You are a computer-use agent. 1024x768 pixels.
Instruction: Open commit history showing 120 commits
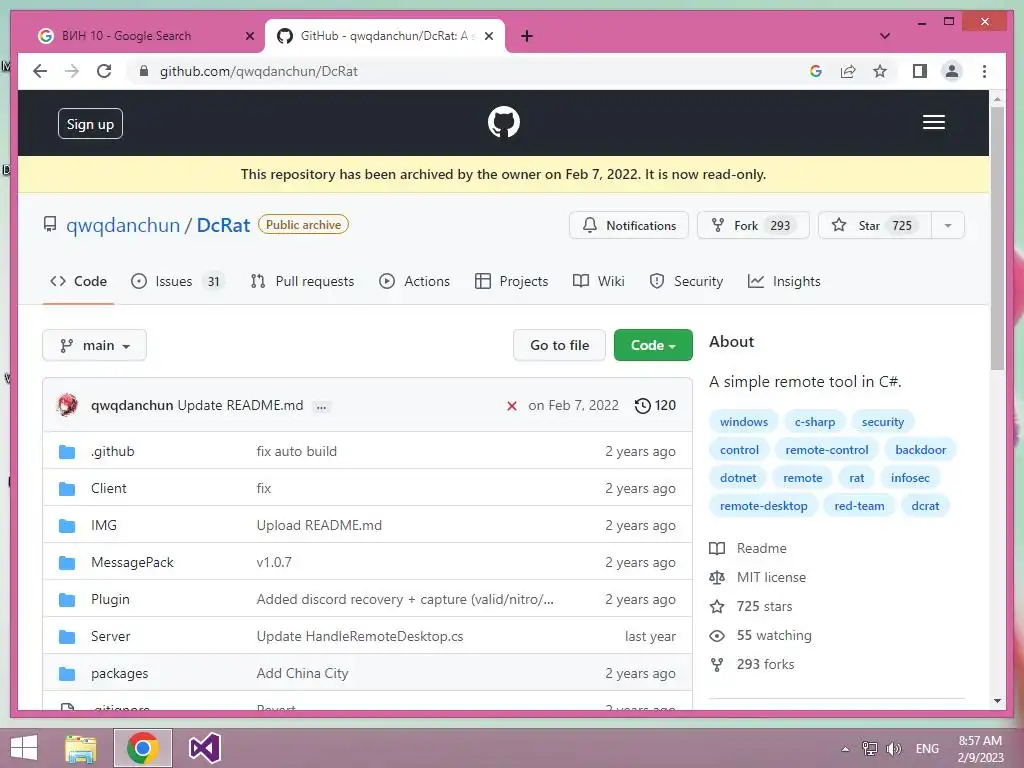click(x=655, y=406)
